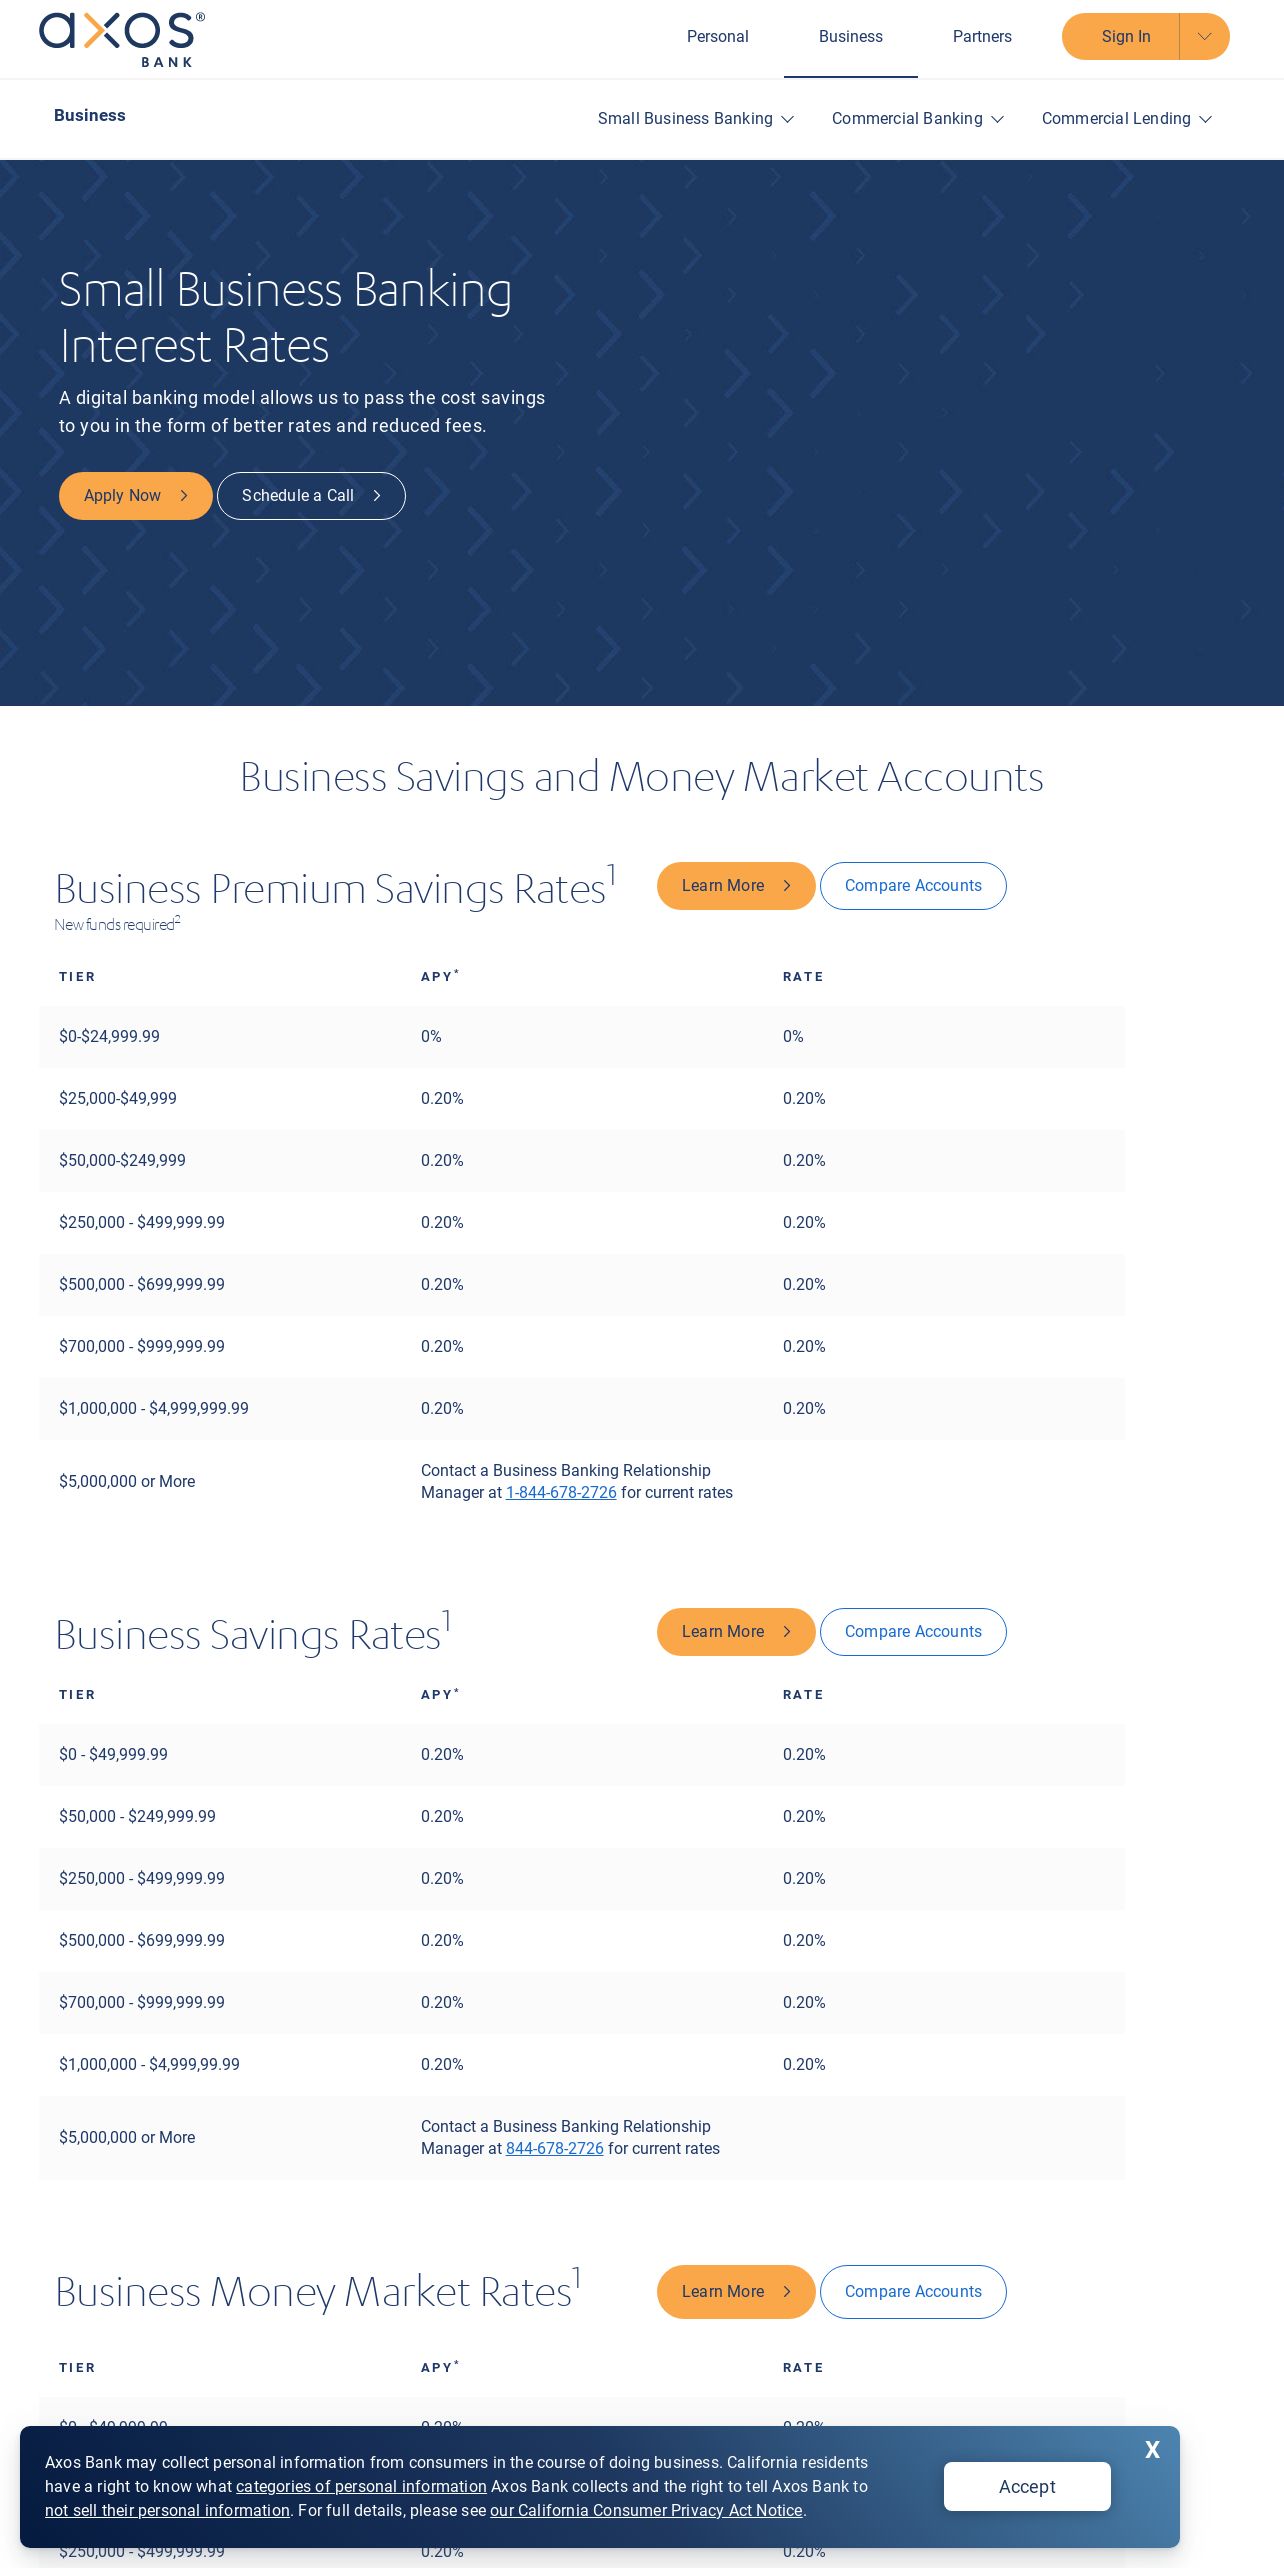Accept the privacy notice
The height and width of the screenshot is (2568, 1284).
pyautogui.click(x=1027, y=2487)
